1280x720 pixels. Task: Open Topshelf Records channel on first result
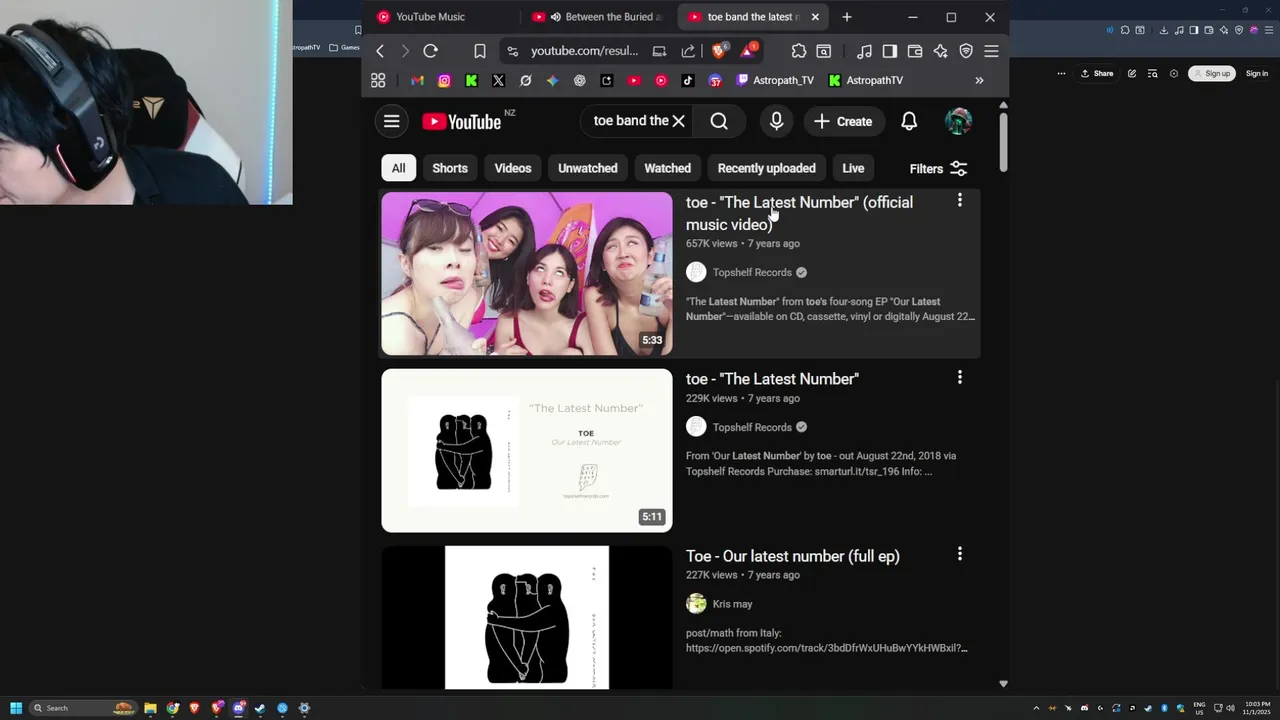pyautogui.click(x=752, y=272)
